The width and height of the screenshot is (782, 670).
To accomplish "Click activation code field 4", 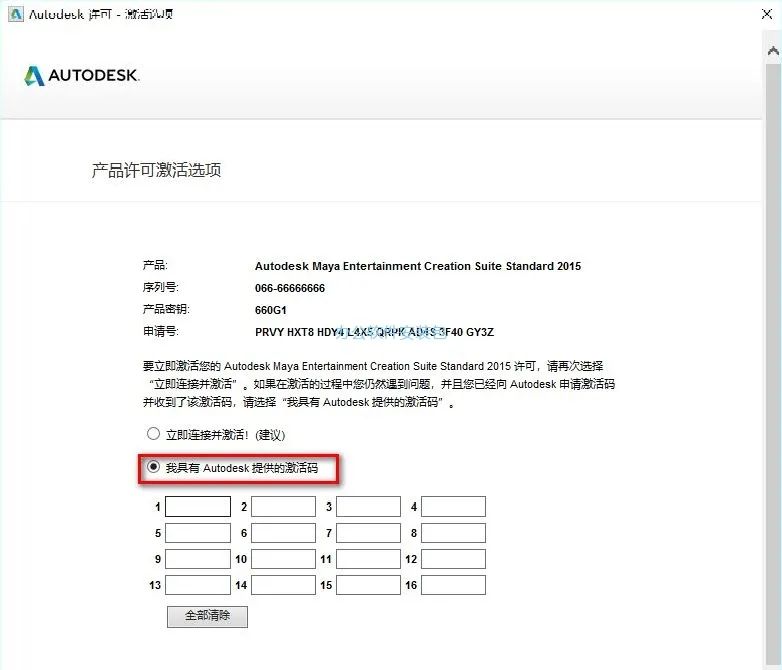I will tap(453, 506).
